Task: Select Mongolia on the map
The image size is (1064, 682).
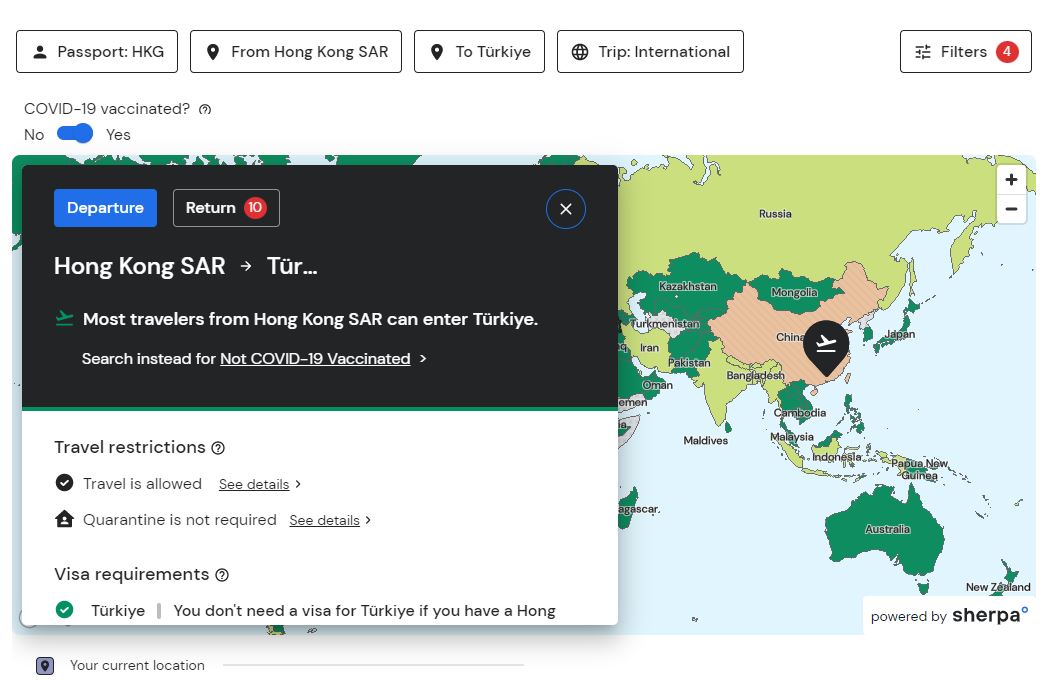Action: 794,292
